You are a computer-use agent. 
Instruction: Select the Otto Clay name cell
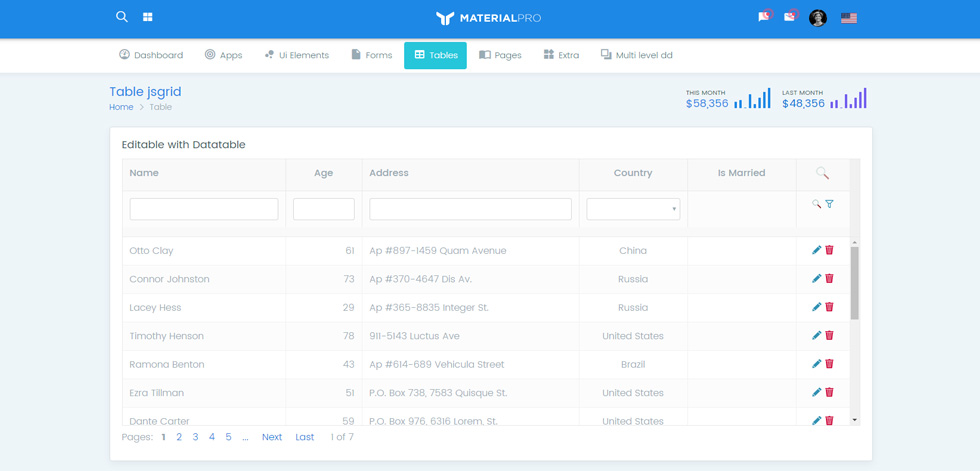(204, 250)
